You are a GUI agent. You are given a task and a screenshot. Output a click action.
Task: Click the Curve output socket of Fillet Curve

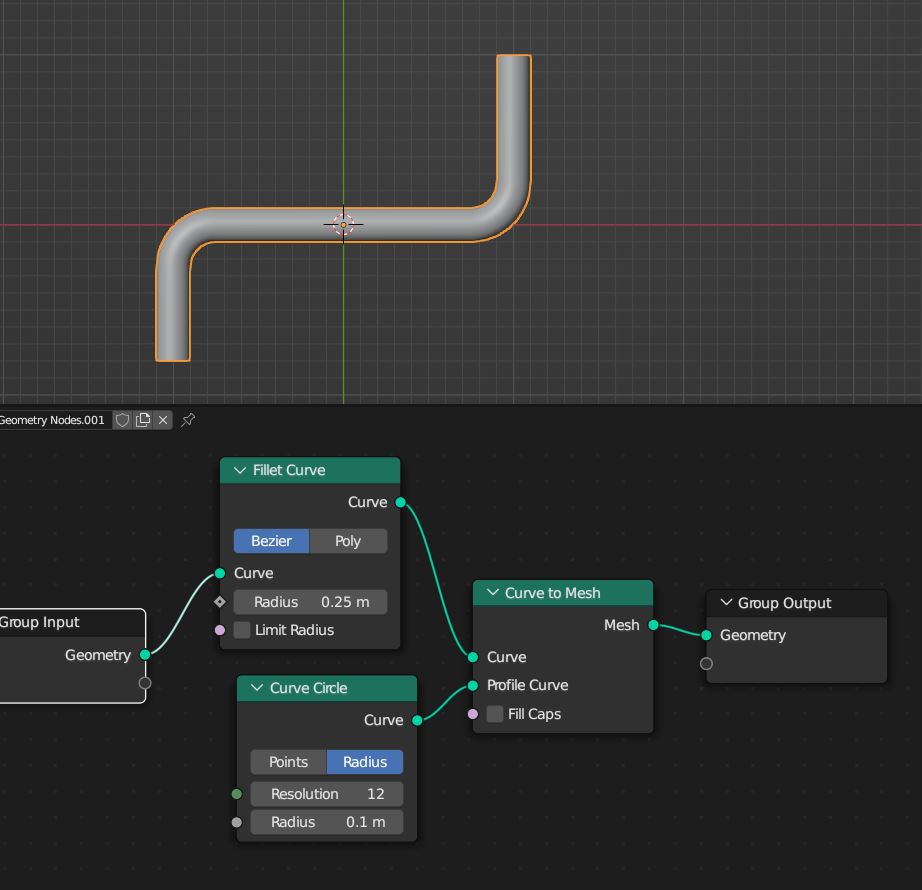coord(401,502)
